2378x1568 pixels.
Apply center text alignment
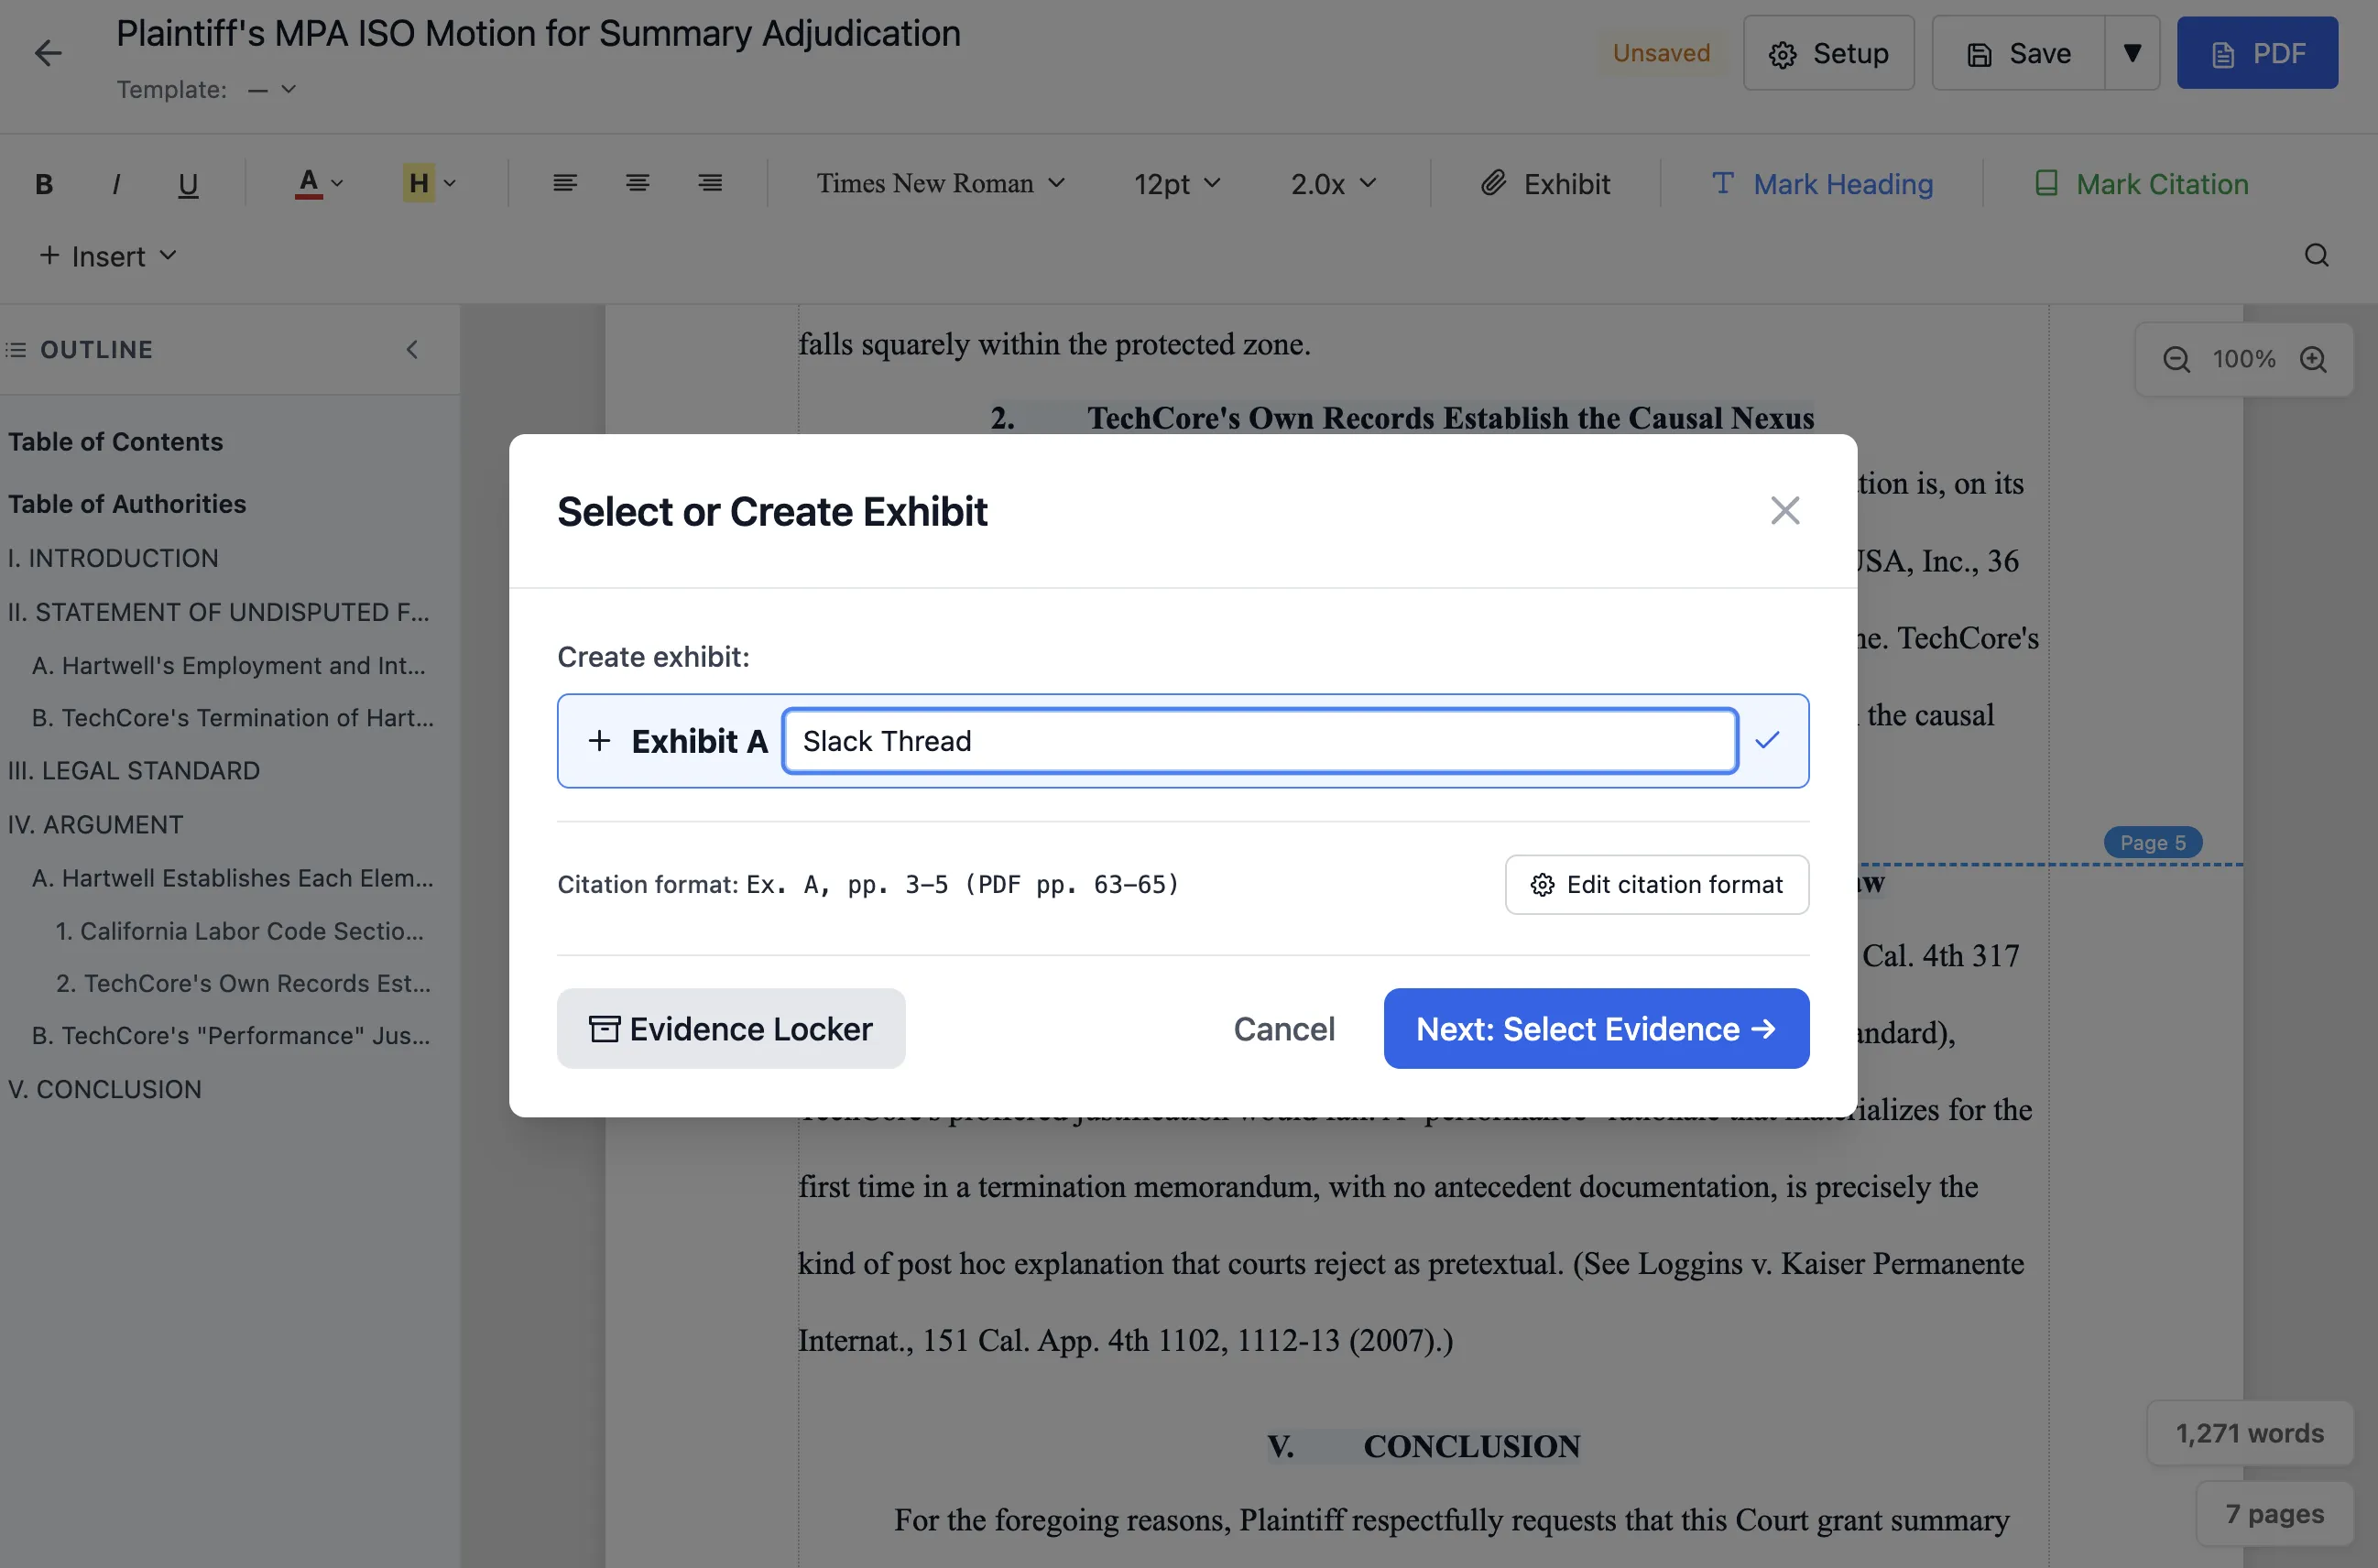(637, 183)
